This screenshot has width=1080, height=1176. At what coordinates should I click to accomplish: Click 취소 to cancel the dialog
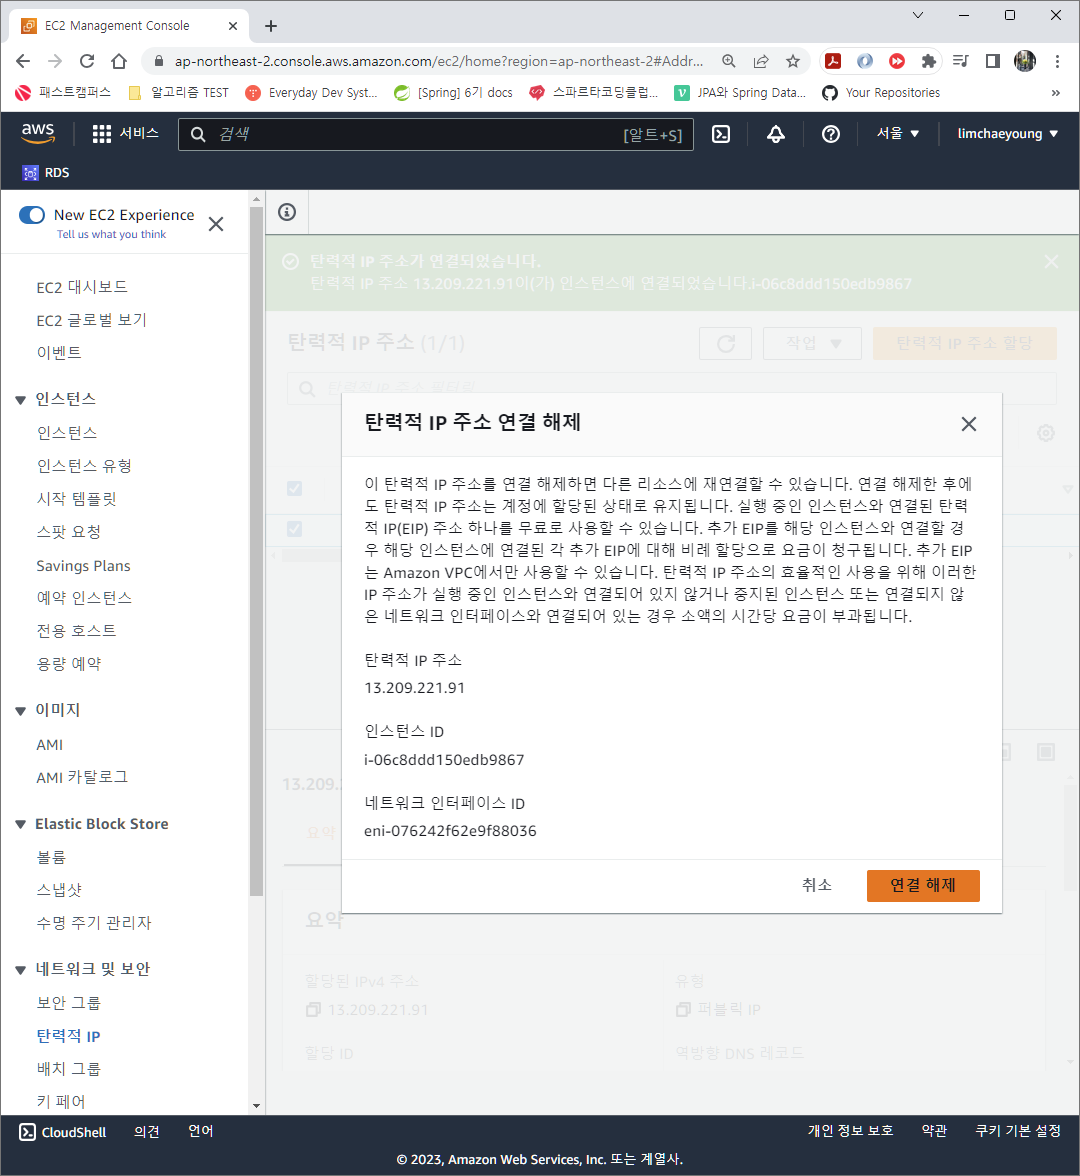[x=817, y=886]
